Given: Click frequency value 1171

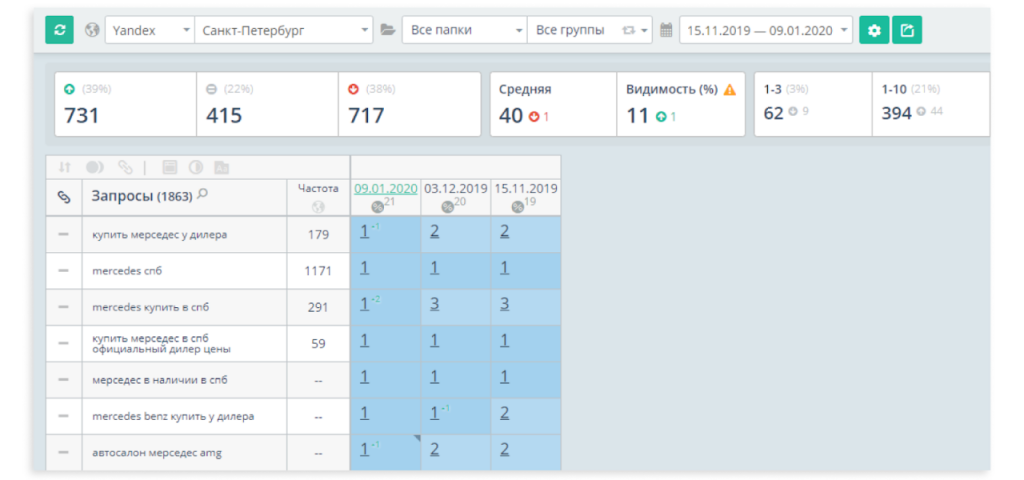Looking at the screenshot, I should coord(318,270).
